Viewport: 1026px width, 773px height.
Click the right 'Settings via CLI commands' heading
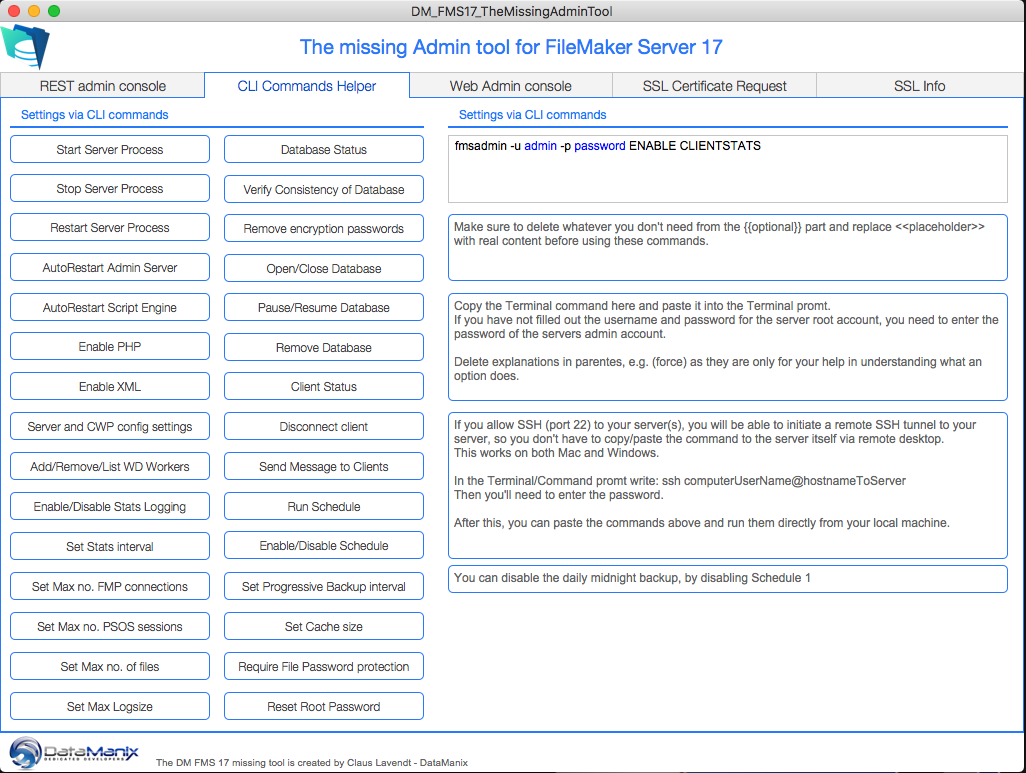(x=533, y=115)
